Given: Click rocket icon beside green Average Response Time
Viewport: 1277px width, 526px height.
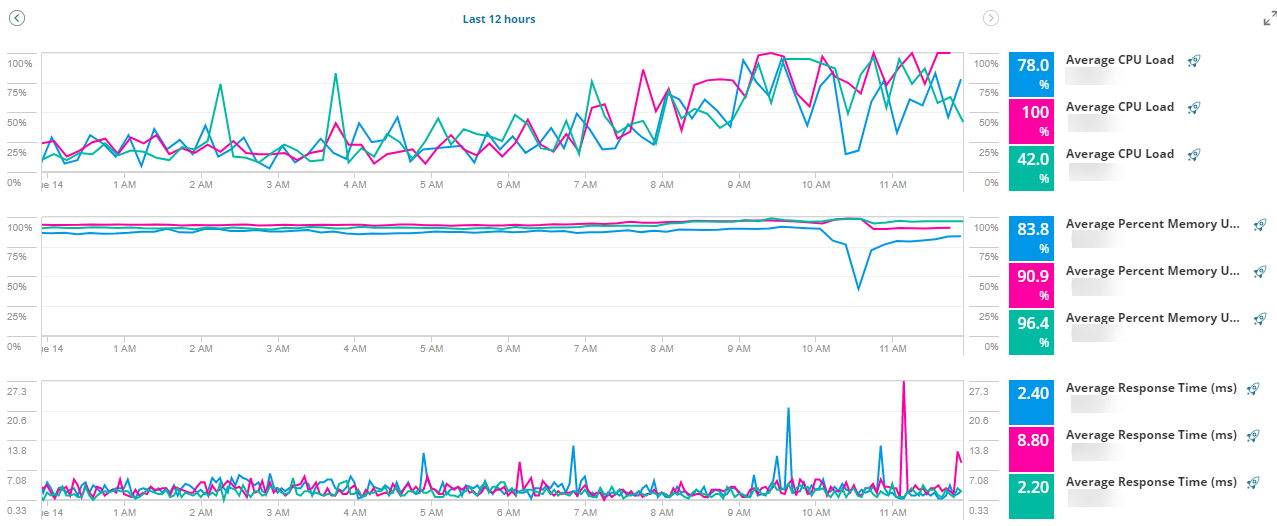Looking at the screenshot, I should click(x=1254, y=483).
